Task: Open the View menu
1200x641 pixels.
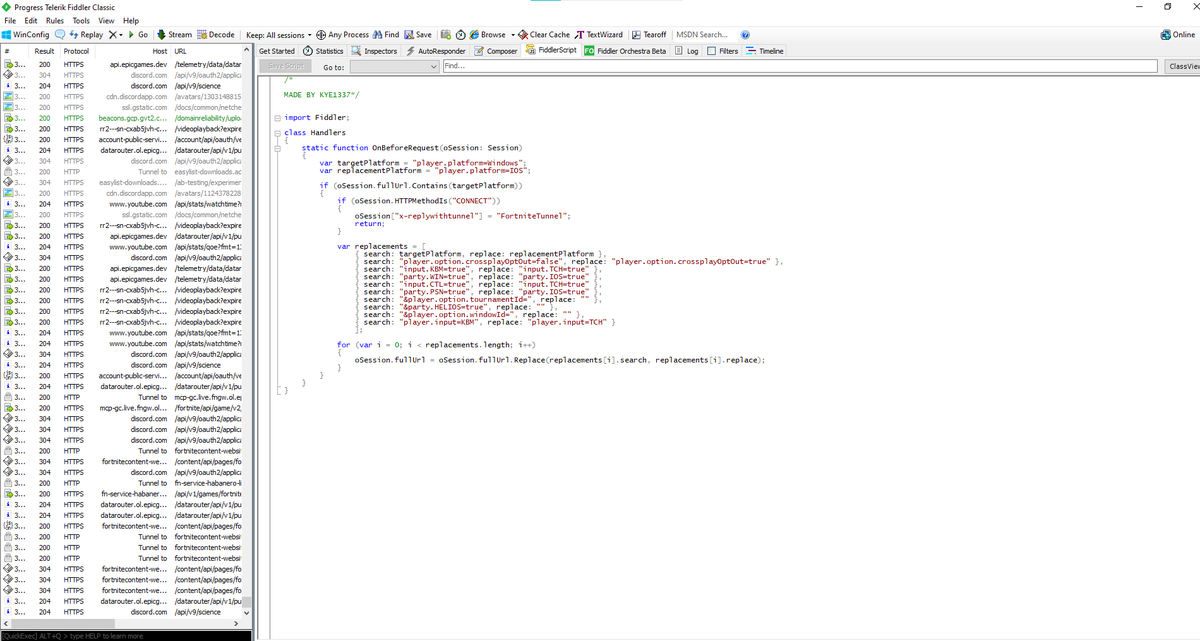Action: [106, 21]
